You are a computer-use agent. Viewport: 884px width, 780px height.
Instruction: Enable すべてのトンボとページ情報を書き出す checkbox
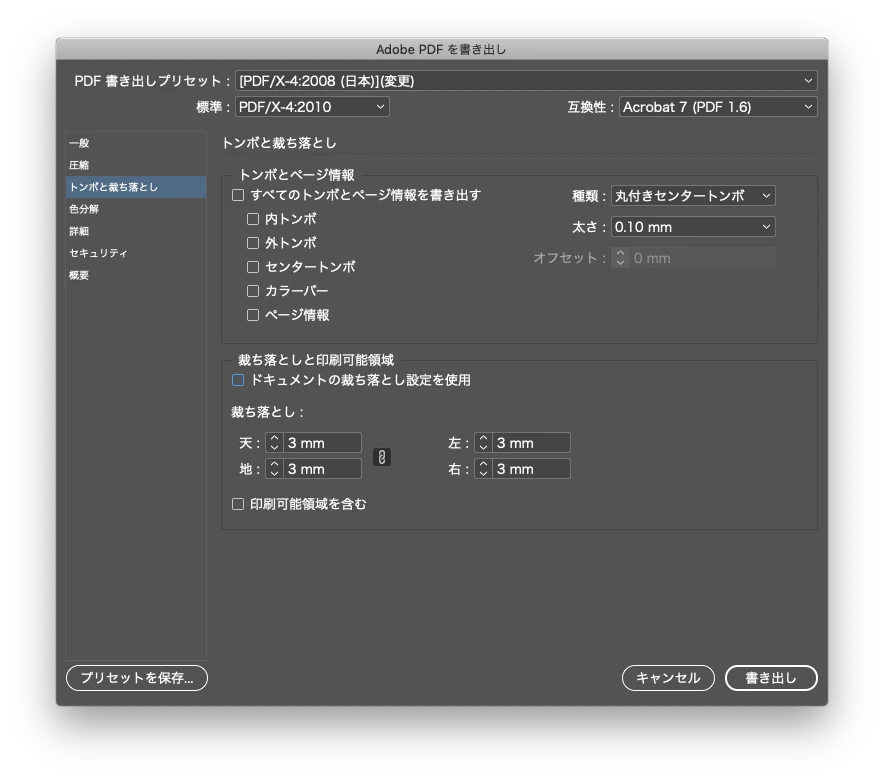pyautogui.click(x=238, y=195)
